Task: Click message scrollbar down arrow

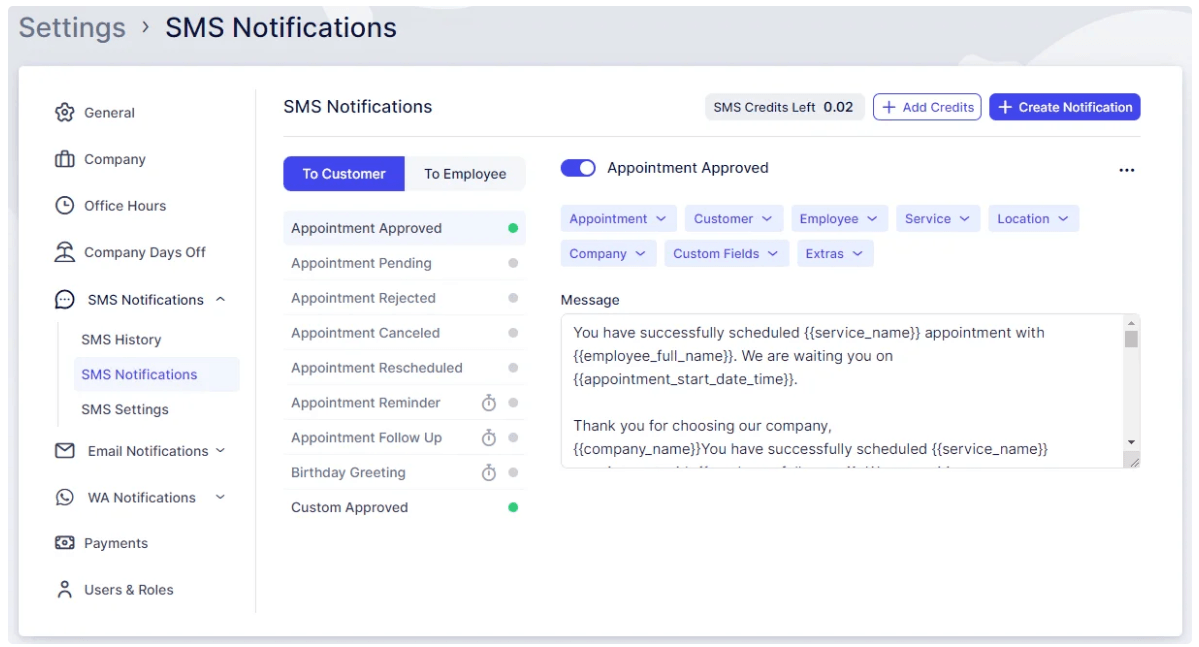Action: [x=1131, y=443]
